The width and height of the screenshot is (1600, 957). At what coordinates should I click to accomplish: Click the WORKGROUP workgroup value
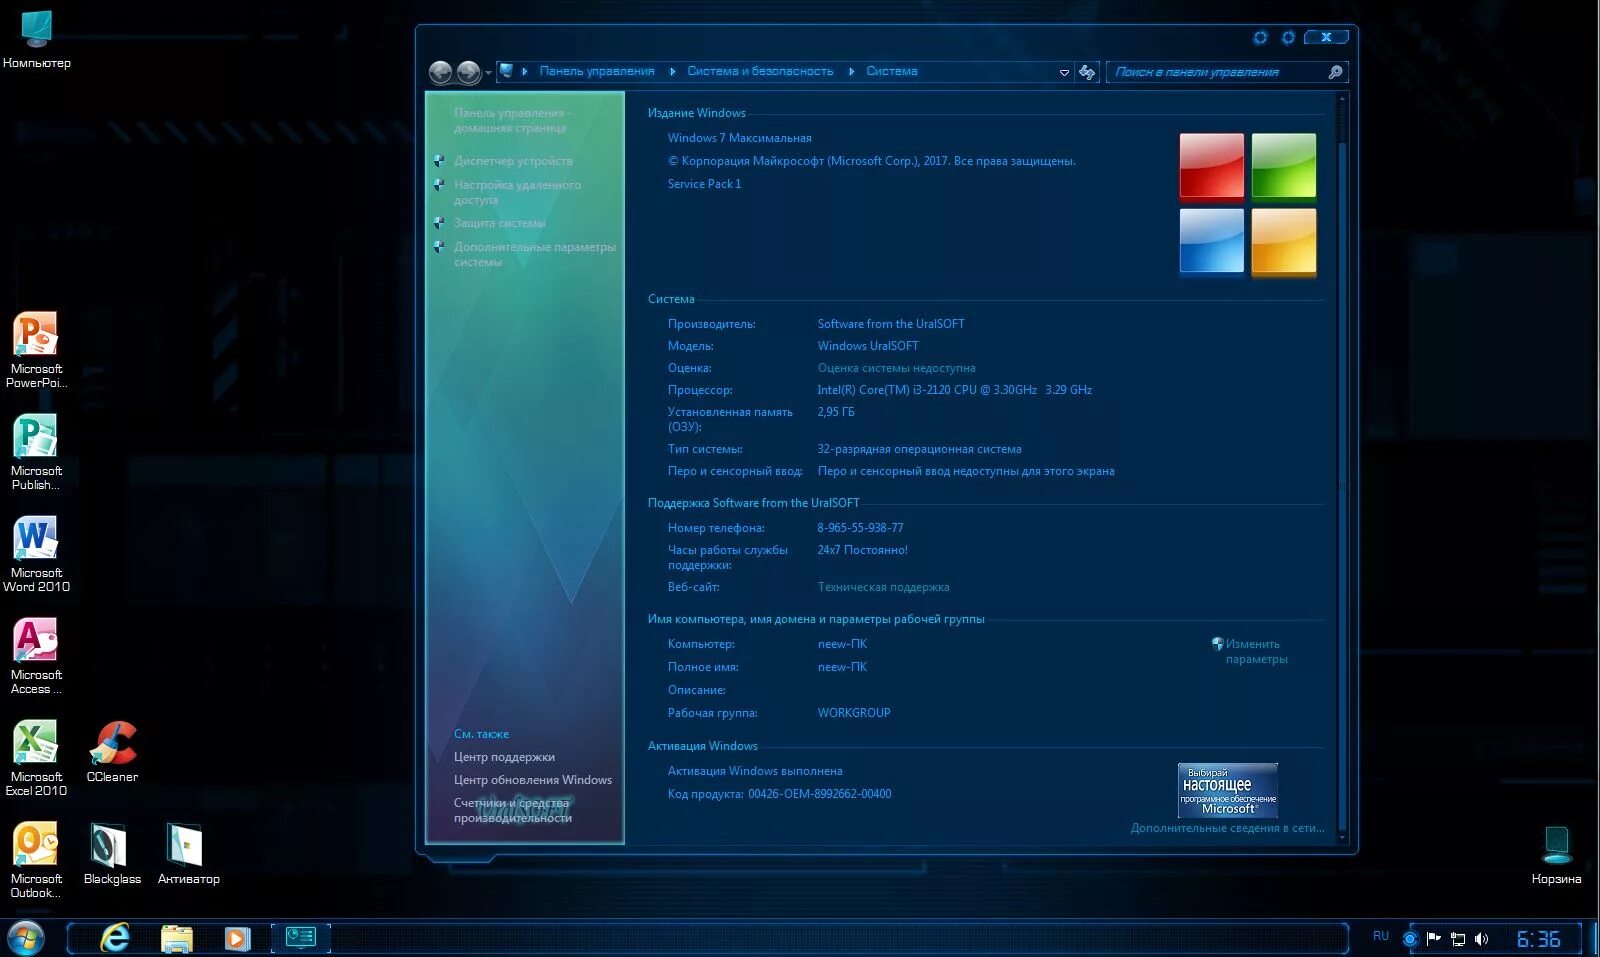(854, 713)
